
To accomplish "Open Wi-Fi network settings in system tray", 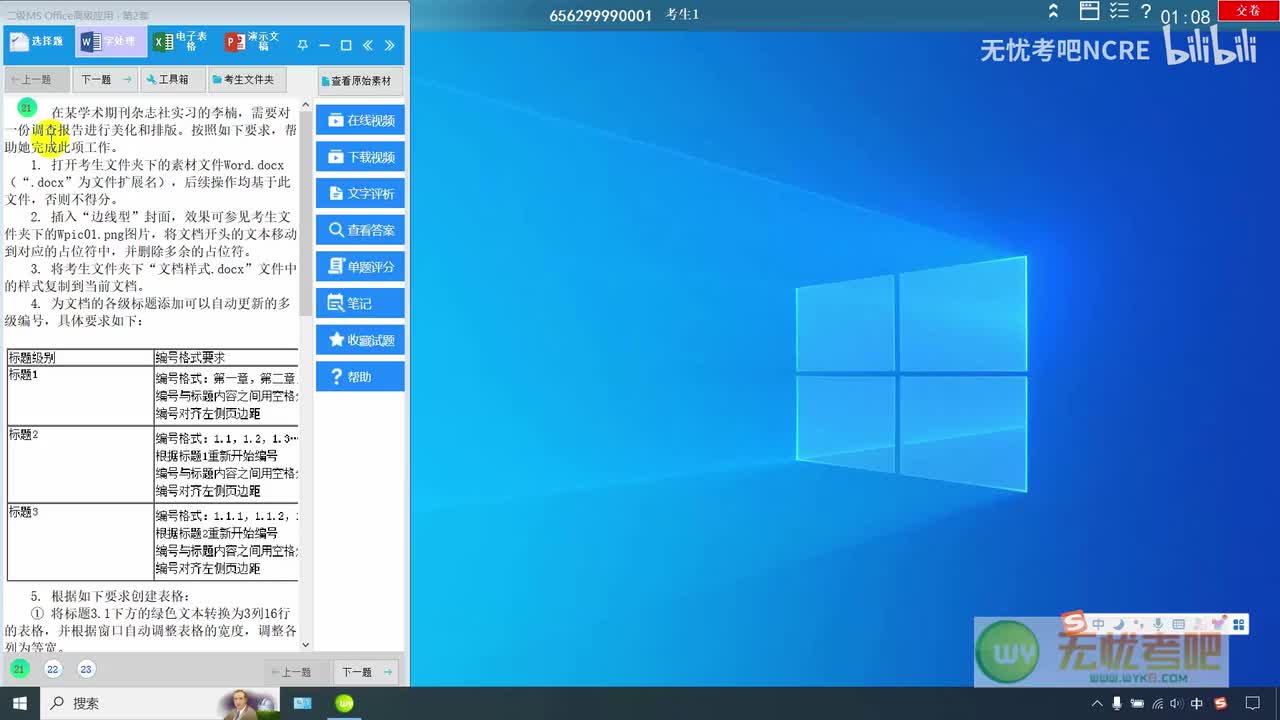I will click(x=1157, y=704).
